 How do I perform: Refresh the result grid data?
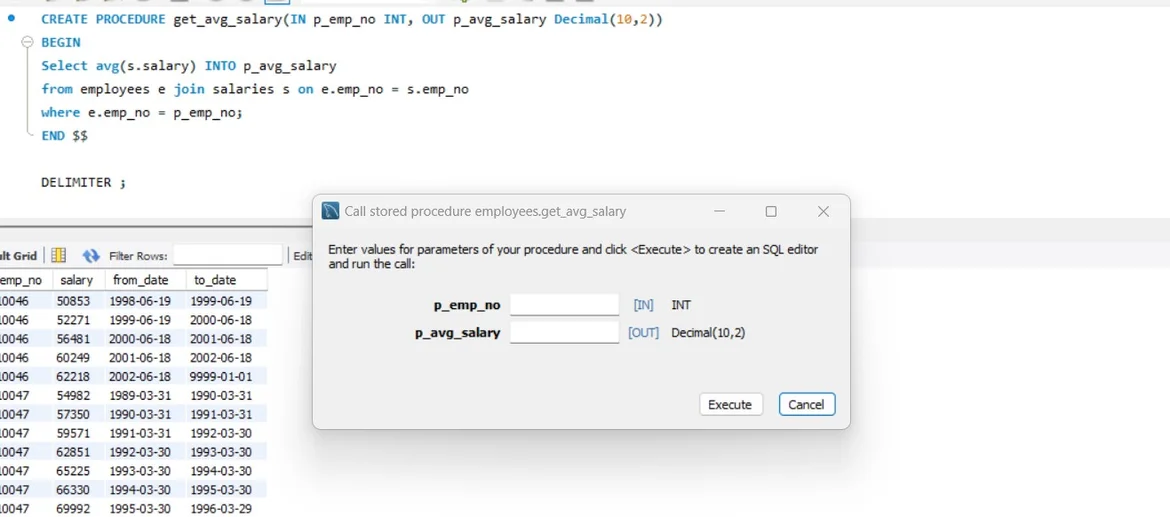(x=91, y=256)
